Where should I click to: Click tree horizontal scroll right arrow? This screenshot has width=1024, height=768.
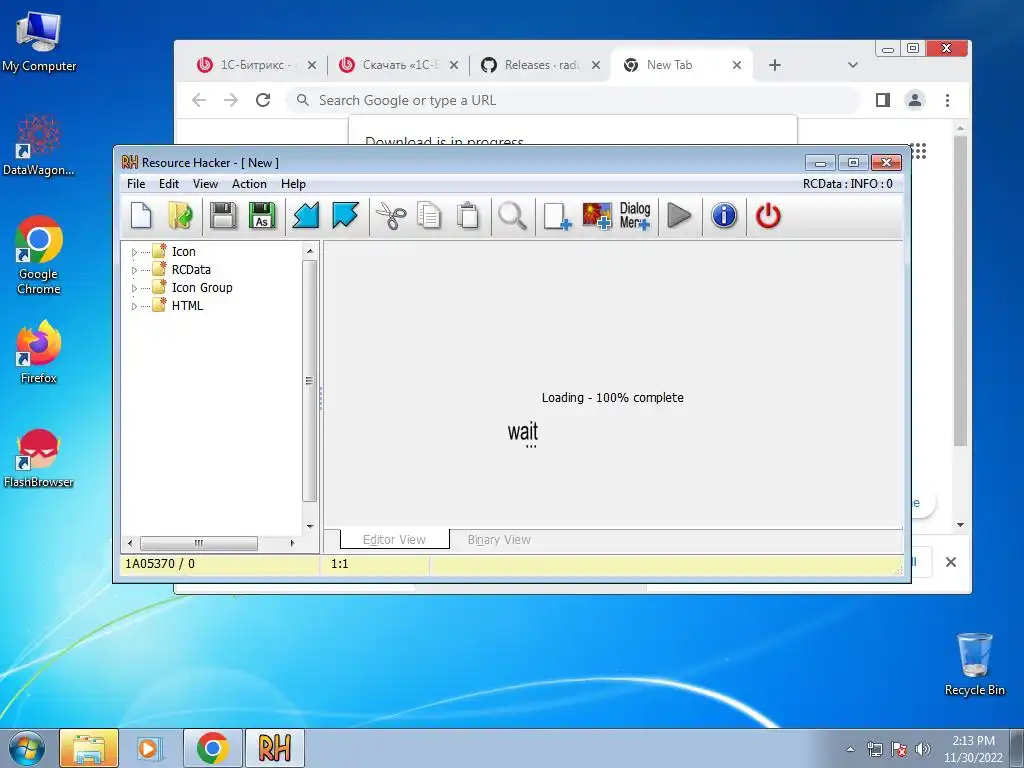click(x=292, y=543)
